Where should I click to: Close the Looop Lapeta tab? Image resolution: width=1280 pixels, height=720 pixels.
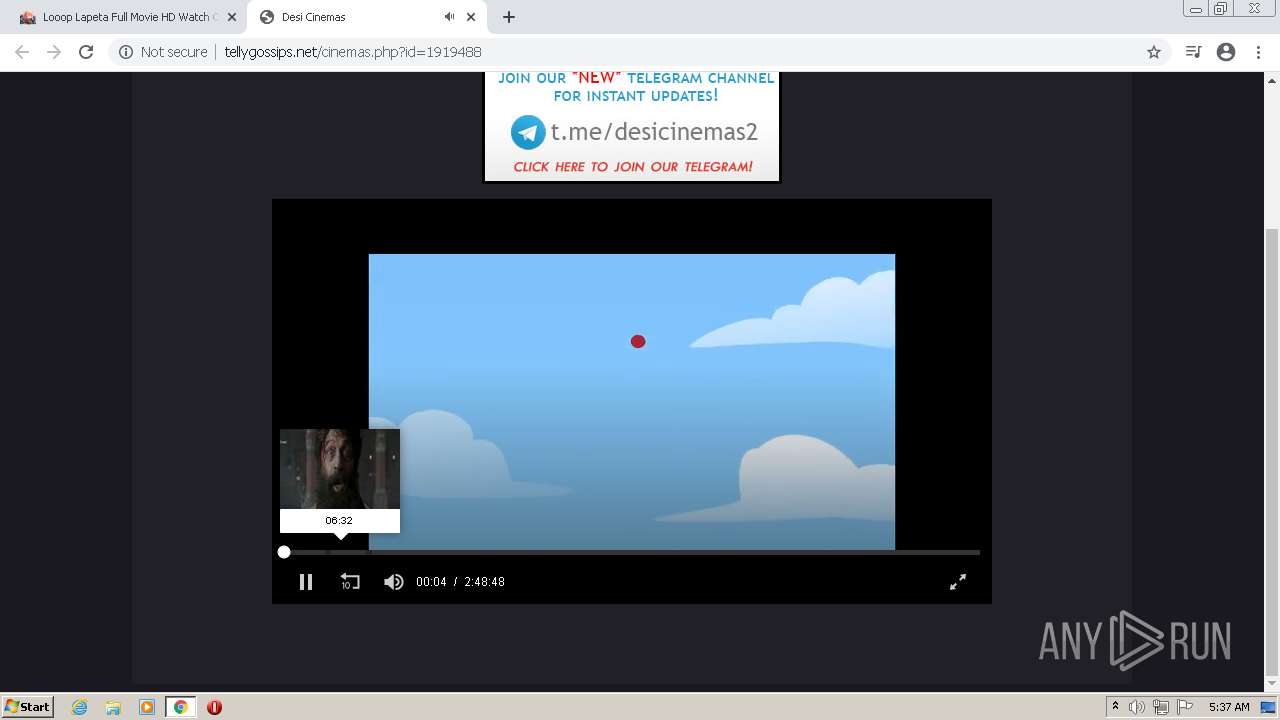pyautogui.click(x=231, y=17)
